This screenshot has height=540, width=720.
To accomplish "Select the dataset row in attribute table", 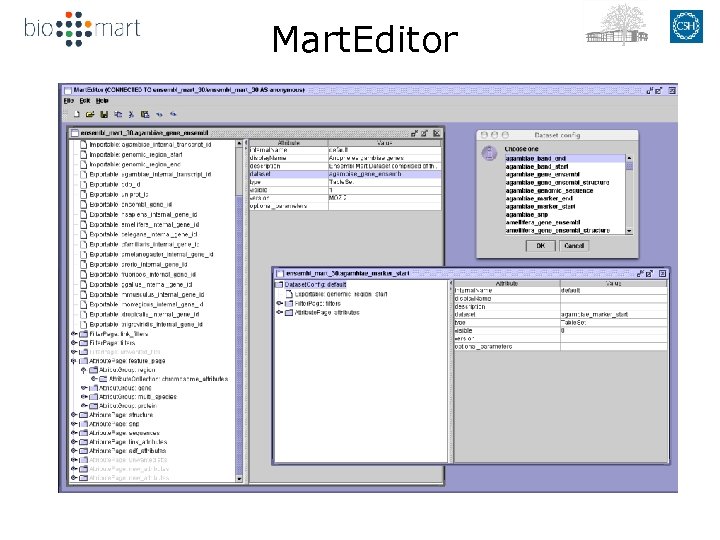I will click(x=345, y=174).
